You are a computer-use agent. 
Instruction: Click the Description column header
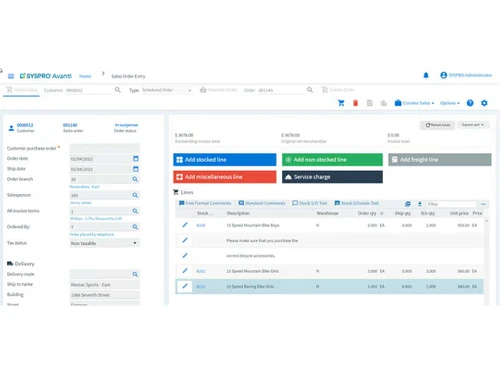click(x=238, y=213)
